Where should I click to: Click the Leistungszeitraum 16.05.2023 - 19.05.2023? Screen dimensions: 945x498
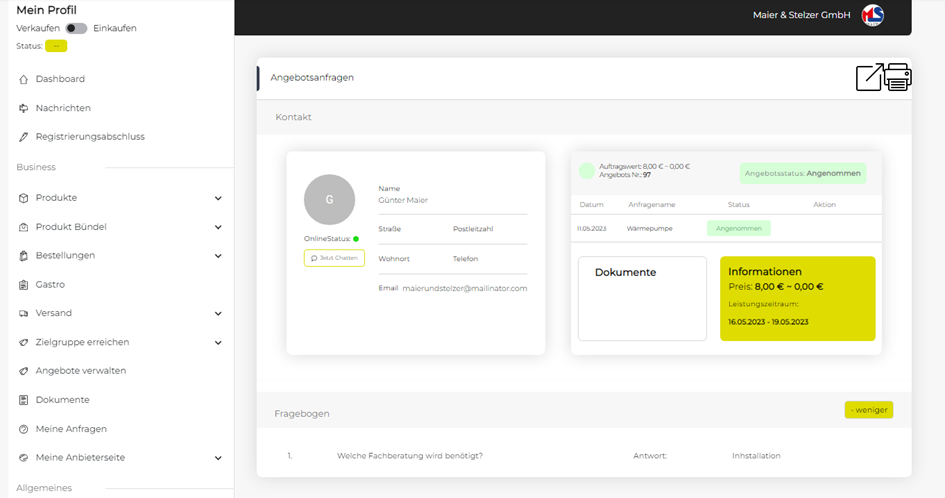point(768,322)
